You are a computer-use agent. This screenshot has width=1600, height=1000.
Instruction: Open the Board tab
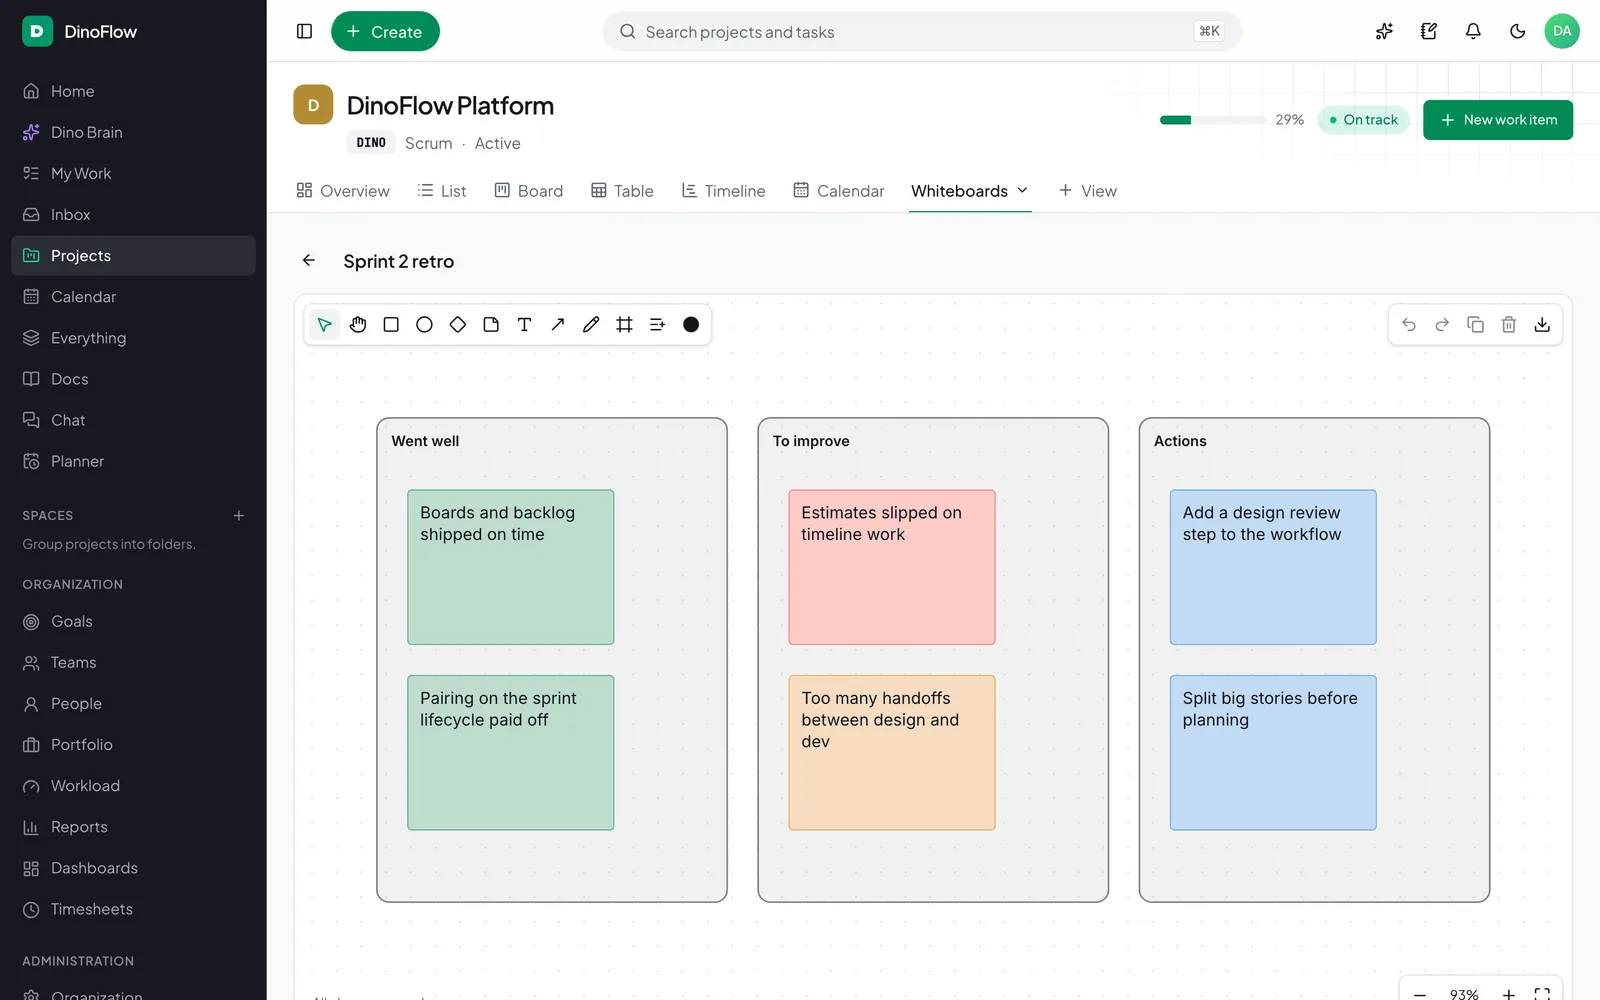point(529,191)
